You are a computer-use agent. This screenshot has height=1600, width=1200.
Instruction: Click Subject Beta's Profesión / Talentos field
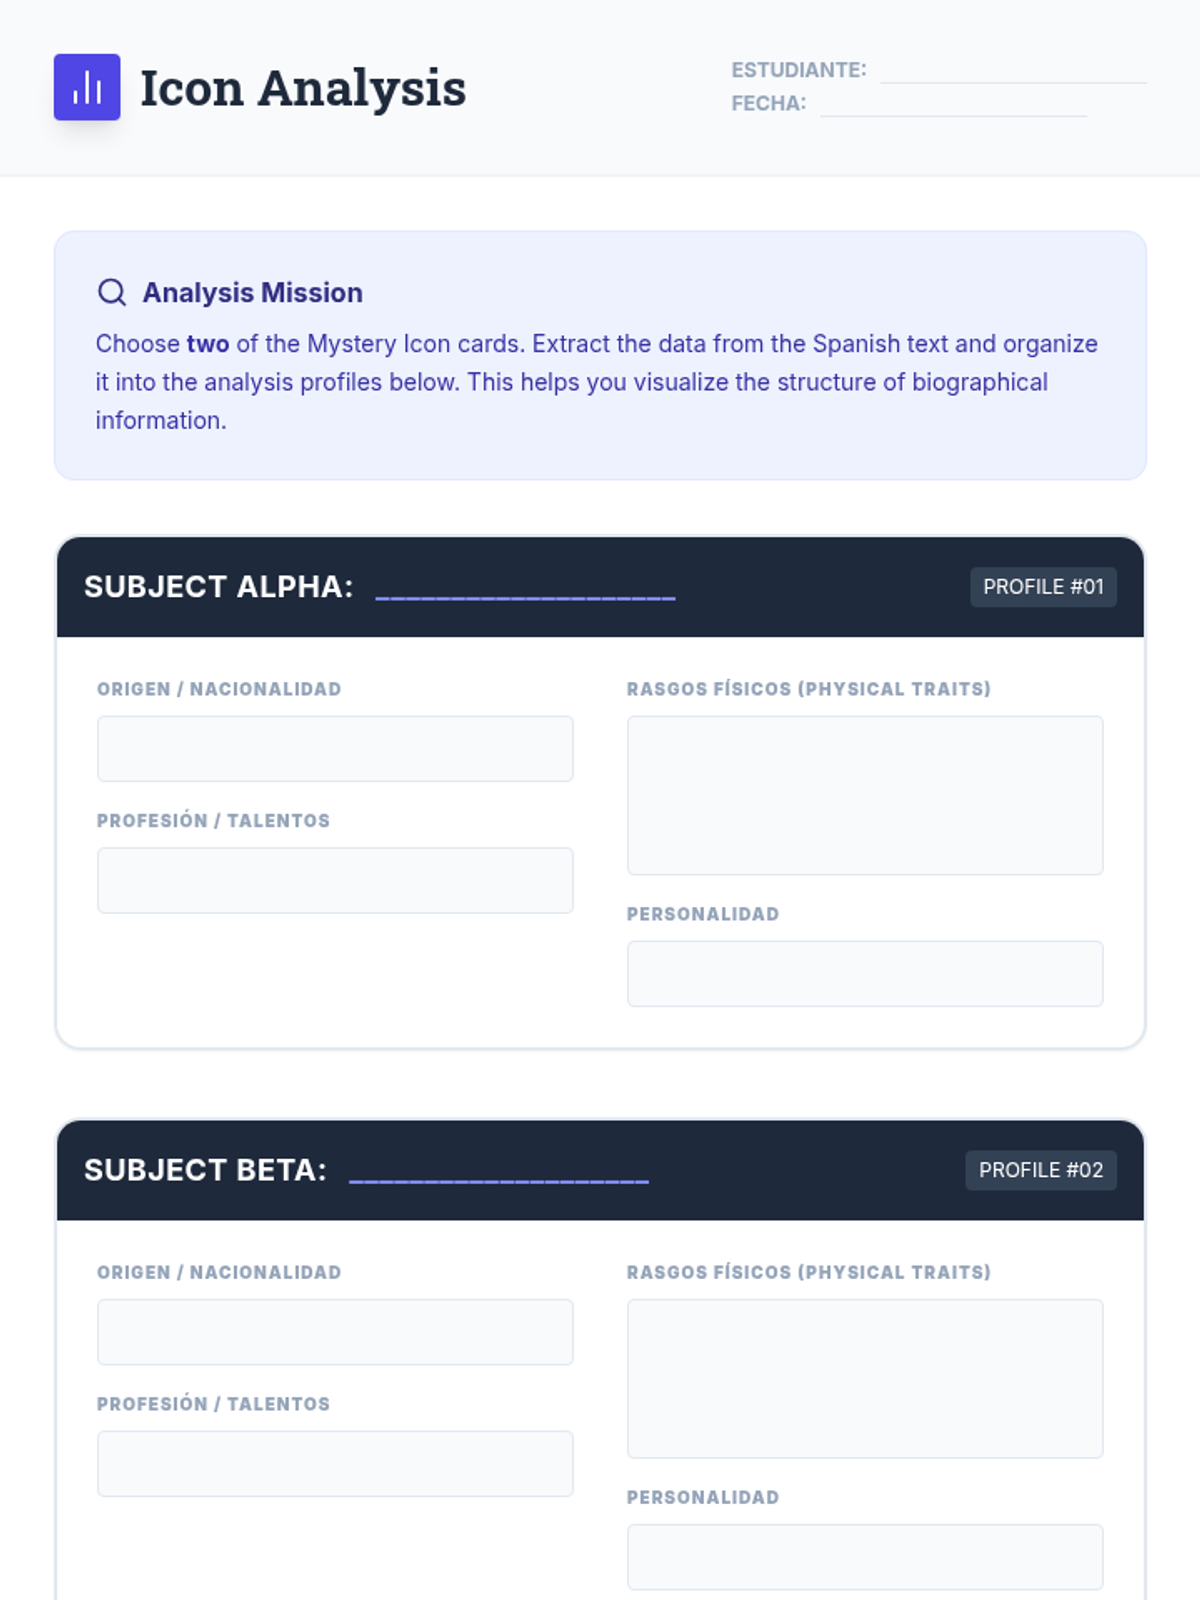[335, 1463]
